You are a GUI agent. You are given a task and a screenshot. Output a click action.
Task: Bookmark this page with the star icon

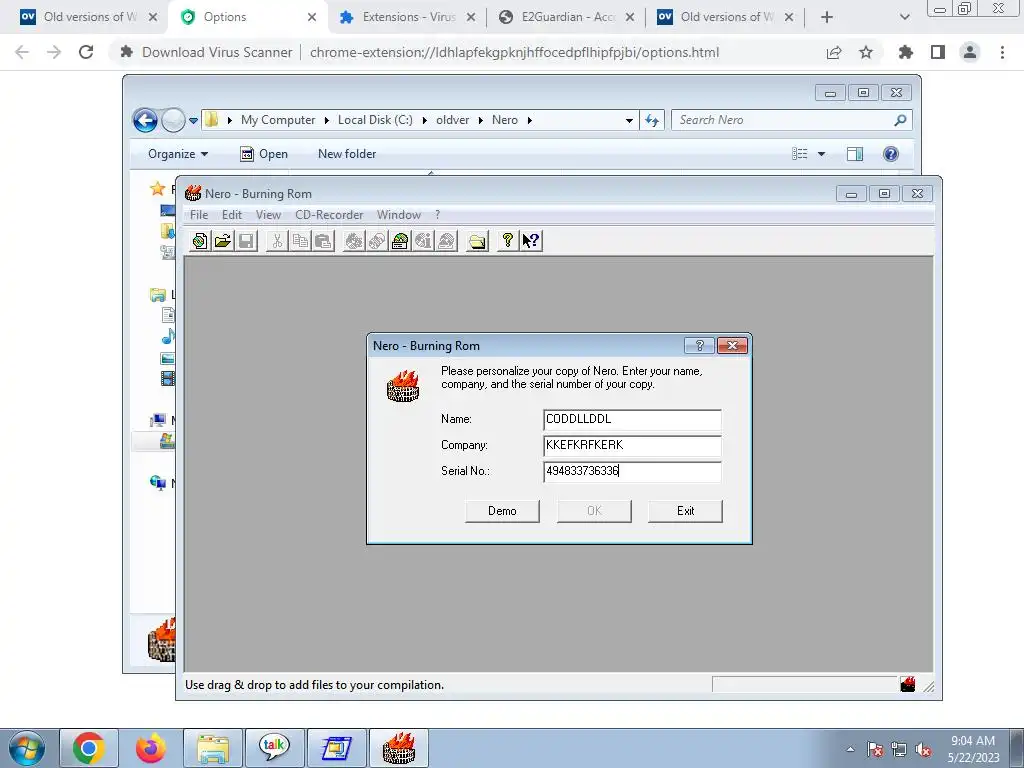(866, 52)
